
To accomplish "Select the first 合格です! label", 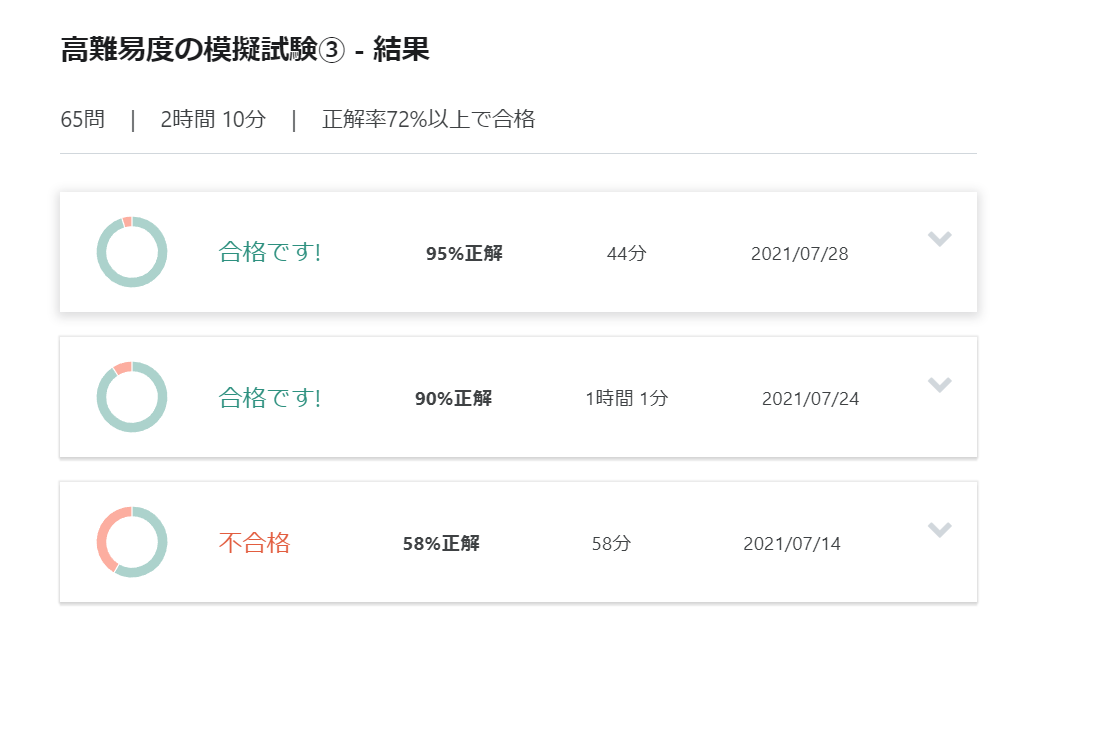I will click(x=269, y=252).
